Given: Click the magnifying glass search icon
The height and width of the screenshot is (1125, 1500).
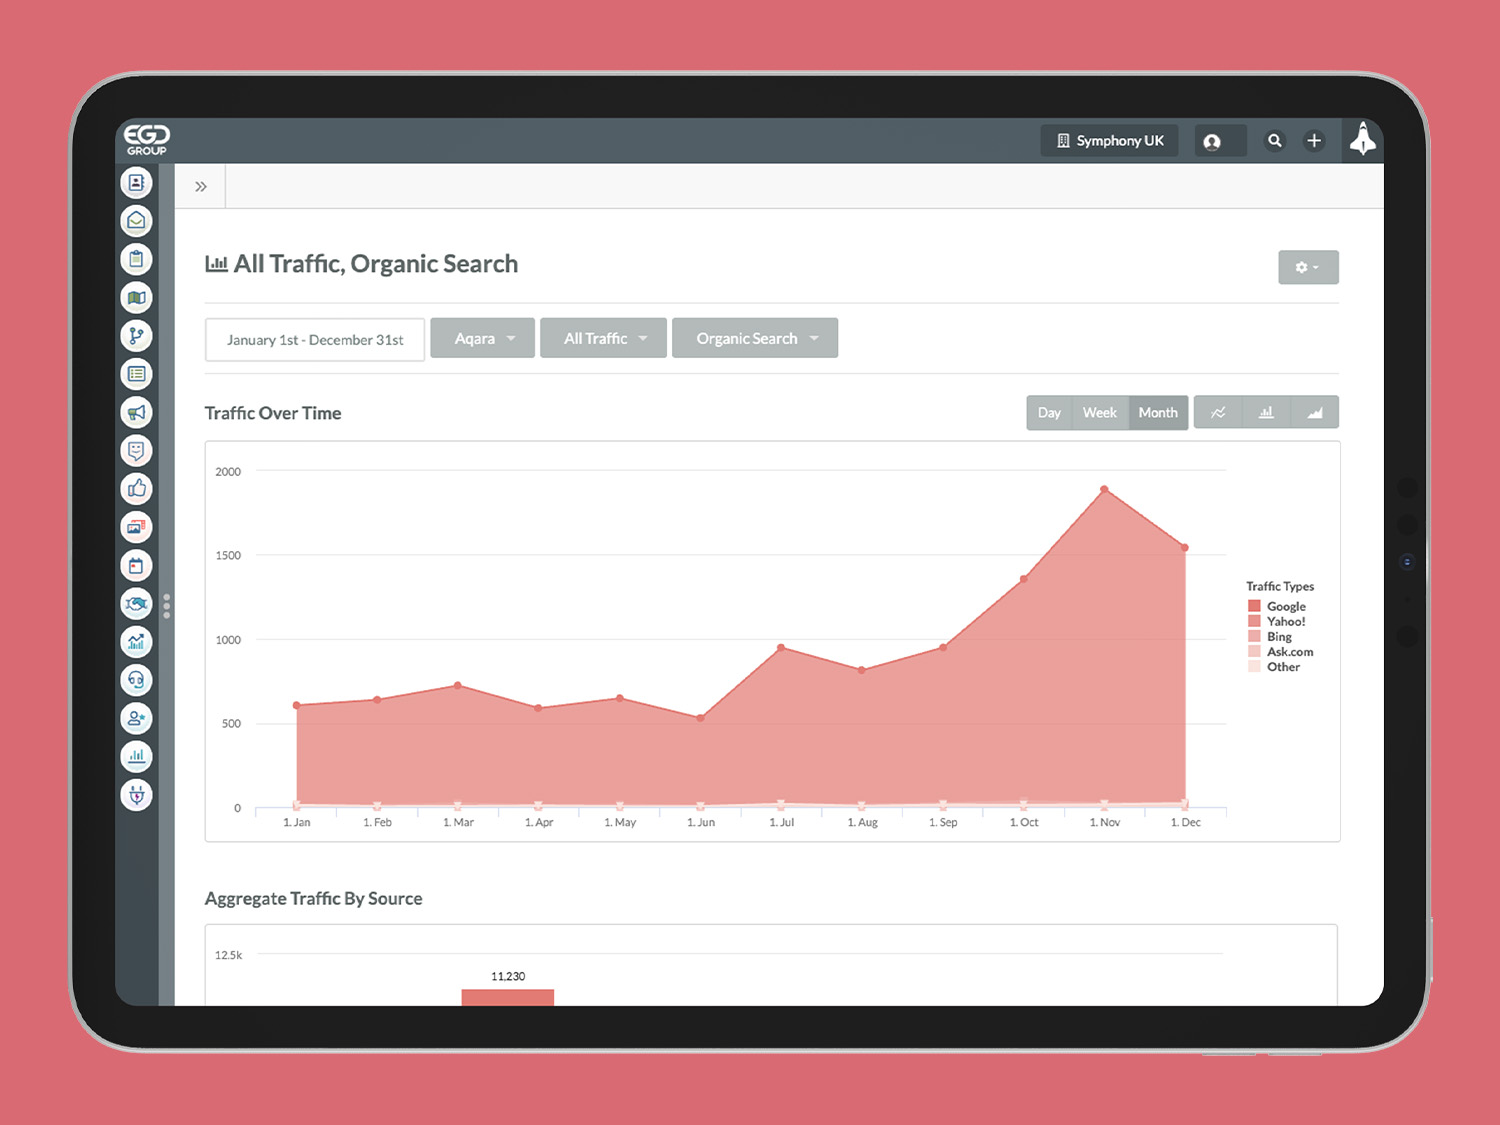Looking at the screenshot, I should tap(1274, 141).
